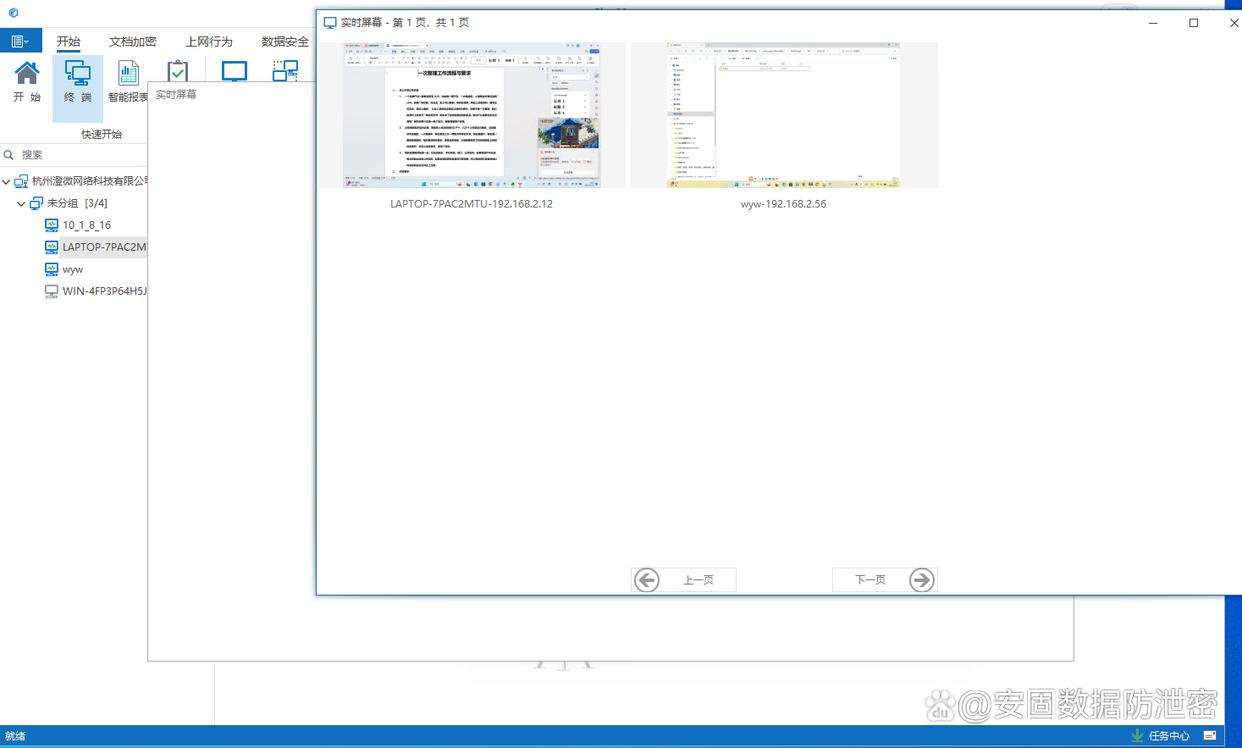The width and height of the screenshot is (1242, 748).
Task: Collapse the 未分组 group node
Action: pos(22,204)
